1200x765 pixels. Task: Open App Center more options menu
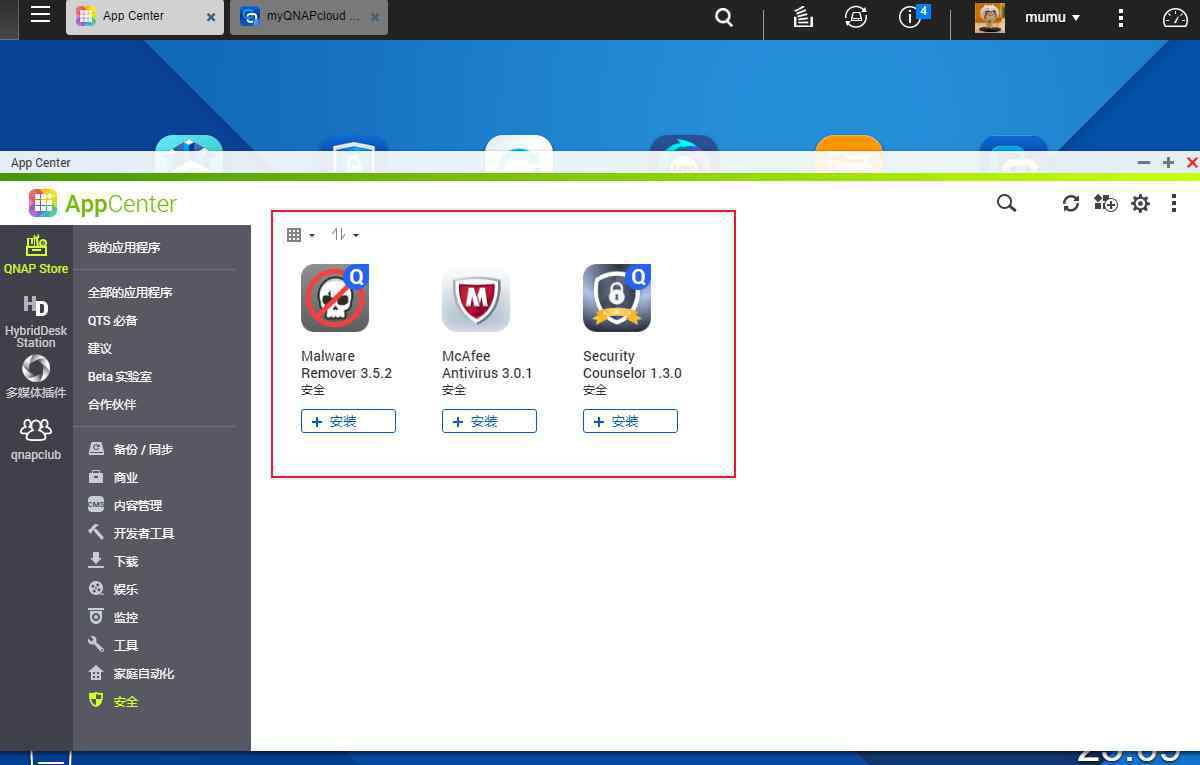[1173, 203]
